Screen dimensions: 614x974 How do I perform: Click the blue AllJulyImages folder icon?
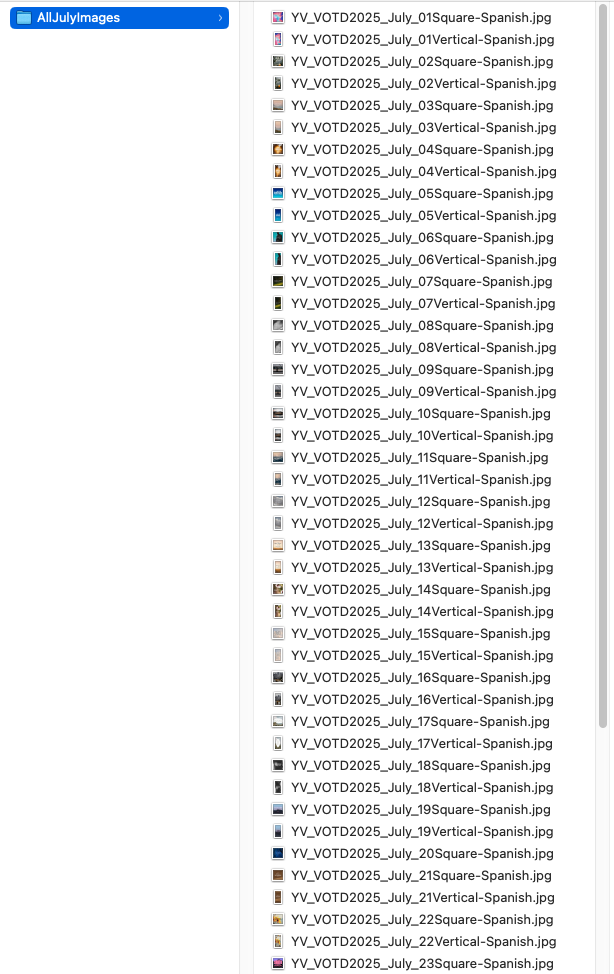(24, 18)
